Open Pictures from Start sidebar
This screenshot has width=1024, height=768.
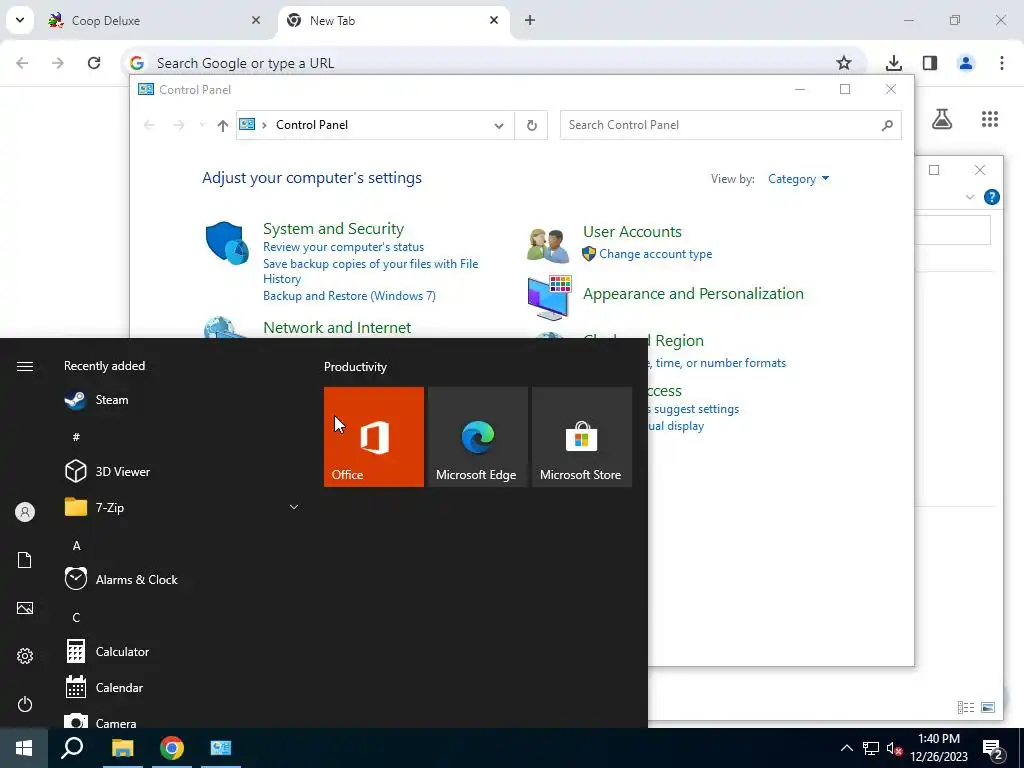click(x=25, y=608)
